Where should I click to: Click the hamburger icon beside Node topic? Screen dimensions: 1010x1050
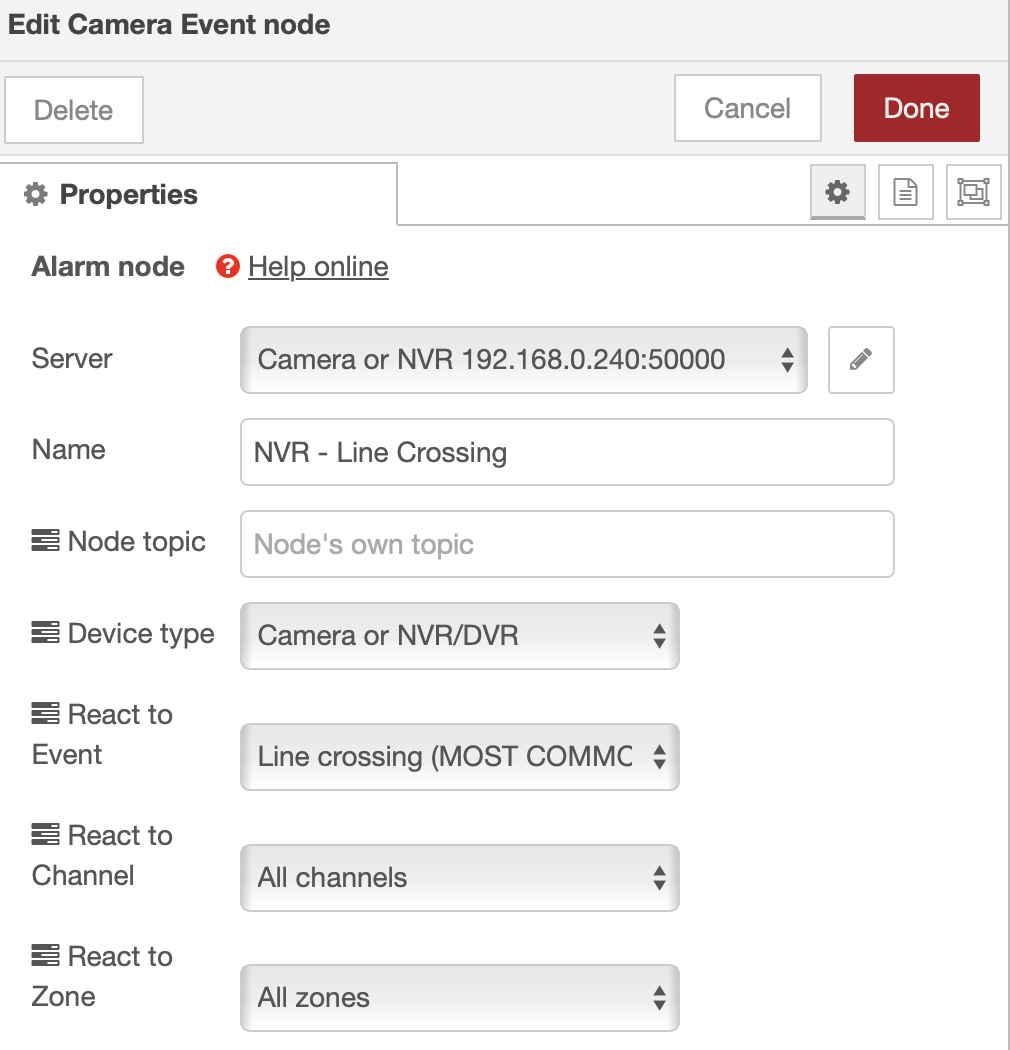(x=44, y=540)
